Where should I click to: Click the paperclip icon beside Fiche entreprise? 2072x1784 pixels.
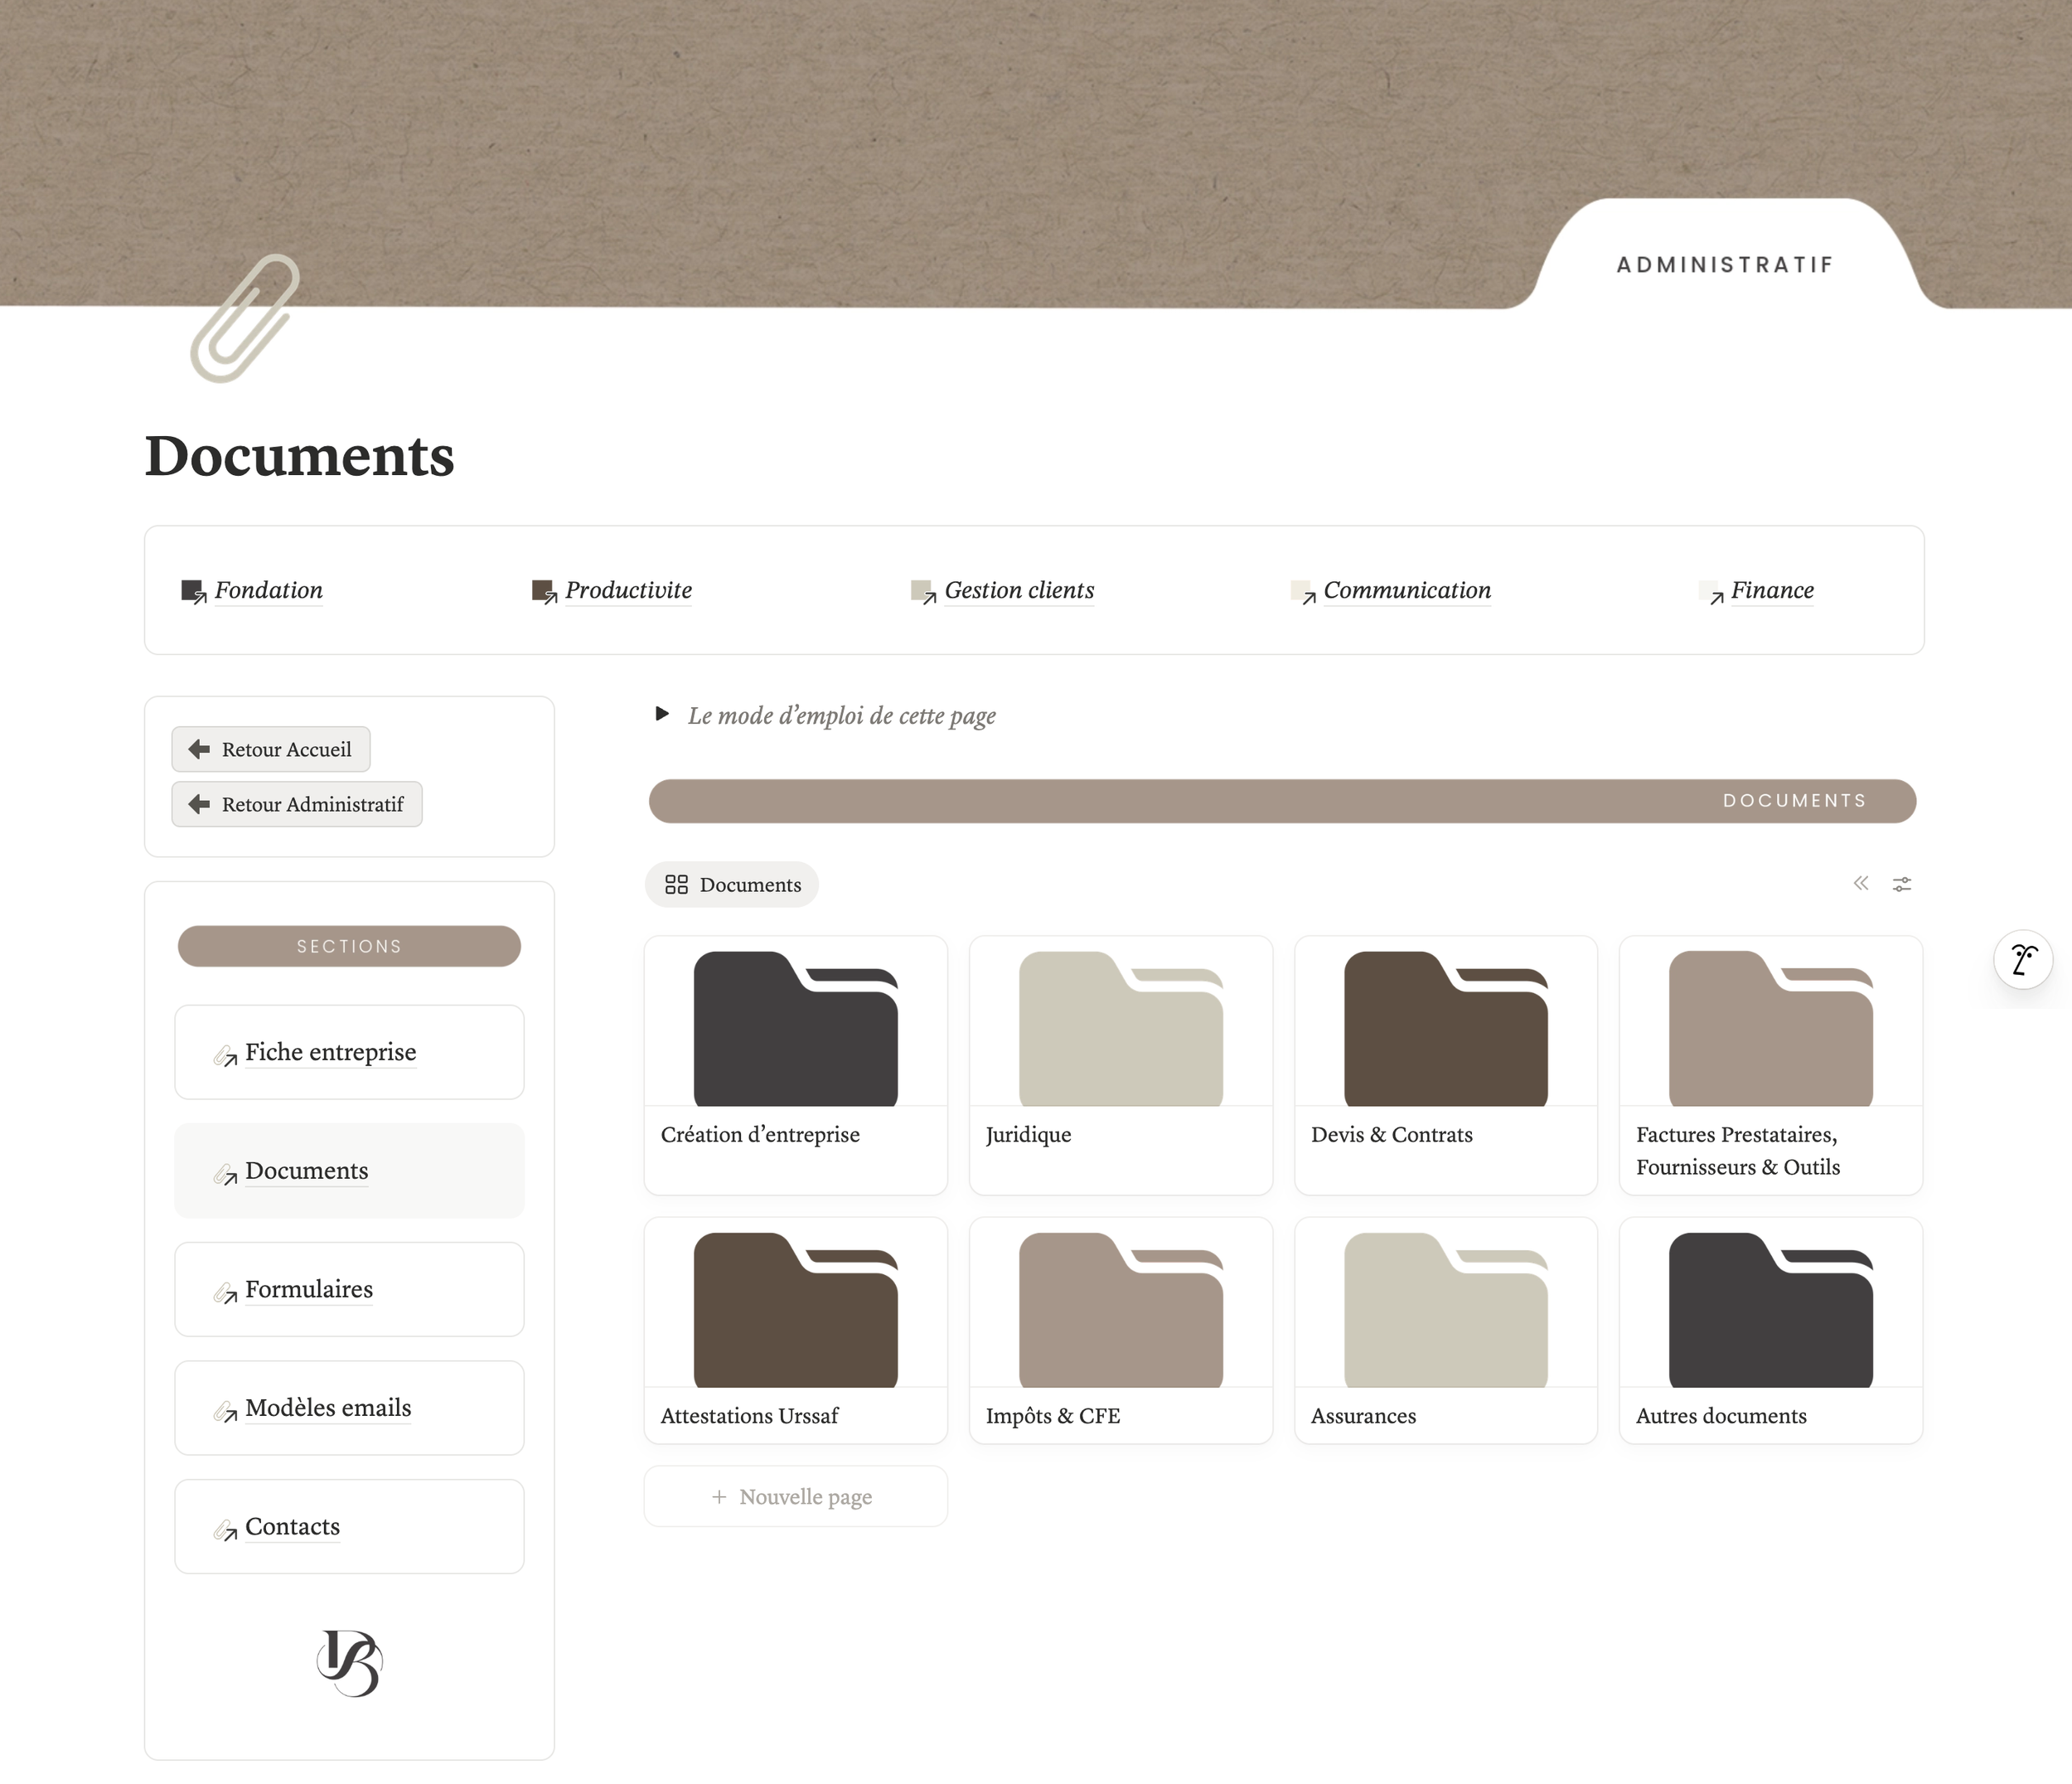click(225, 1056)
